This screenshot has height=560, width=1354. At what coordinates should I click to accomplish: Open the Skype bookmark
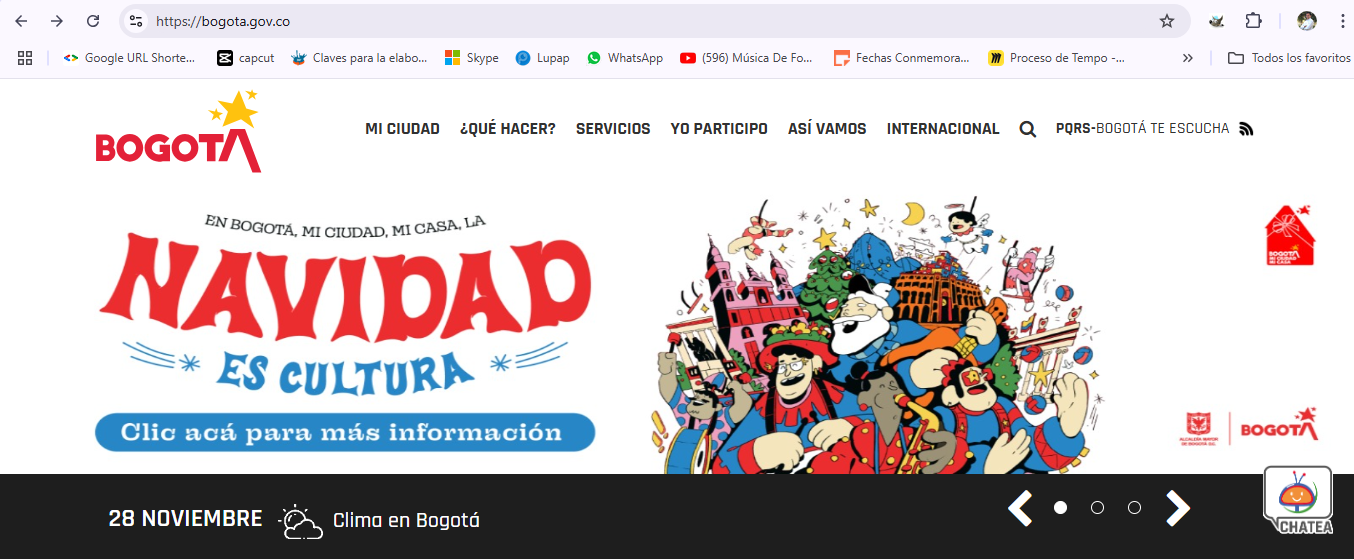click(472, 58)
